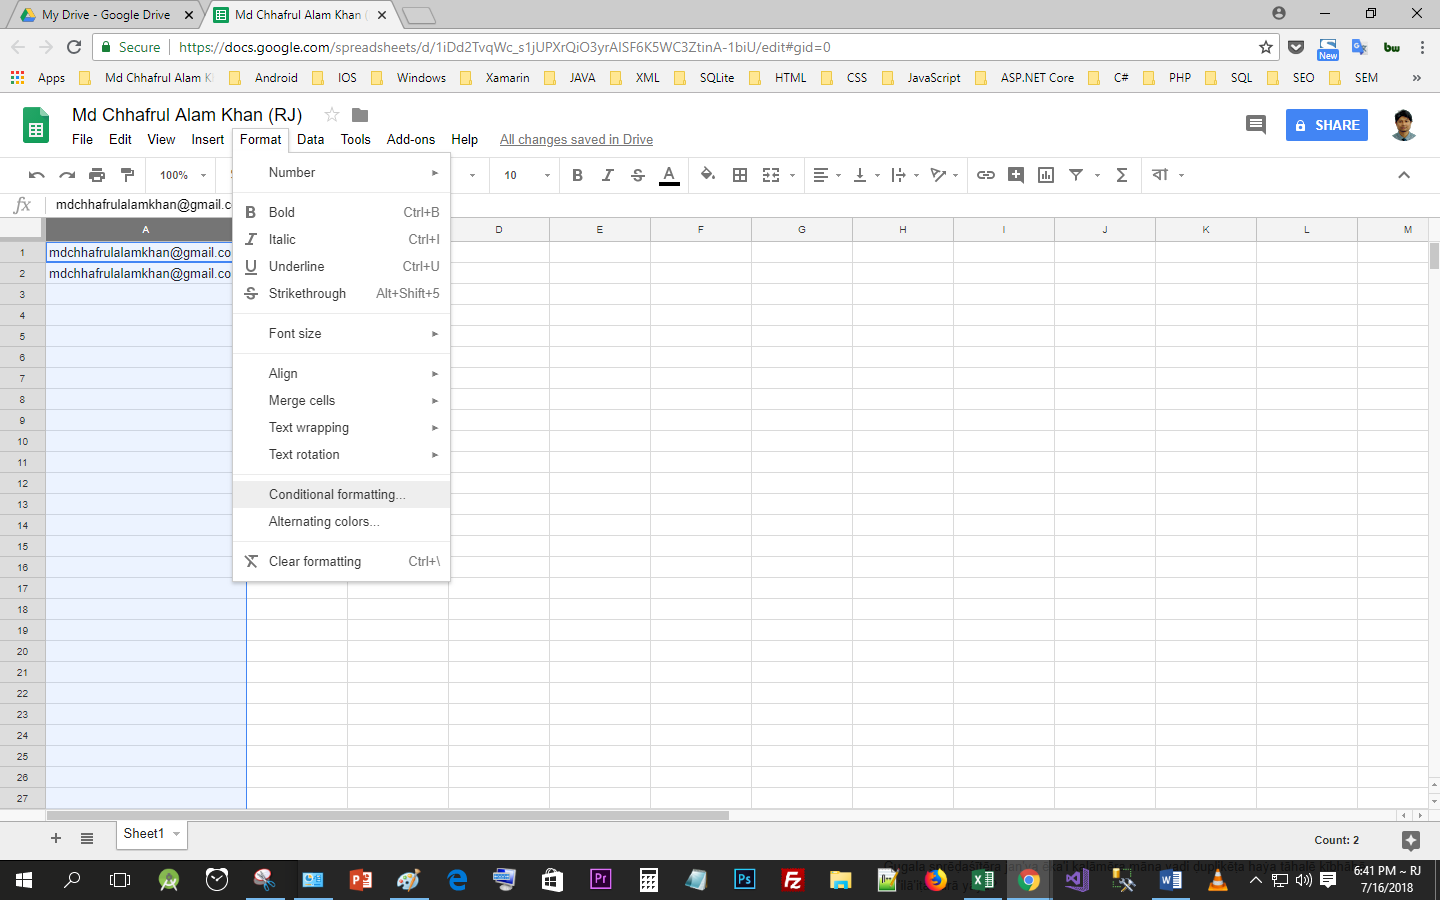Expand the Number submenu

click(x=341, y=173)
